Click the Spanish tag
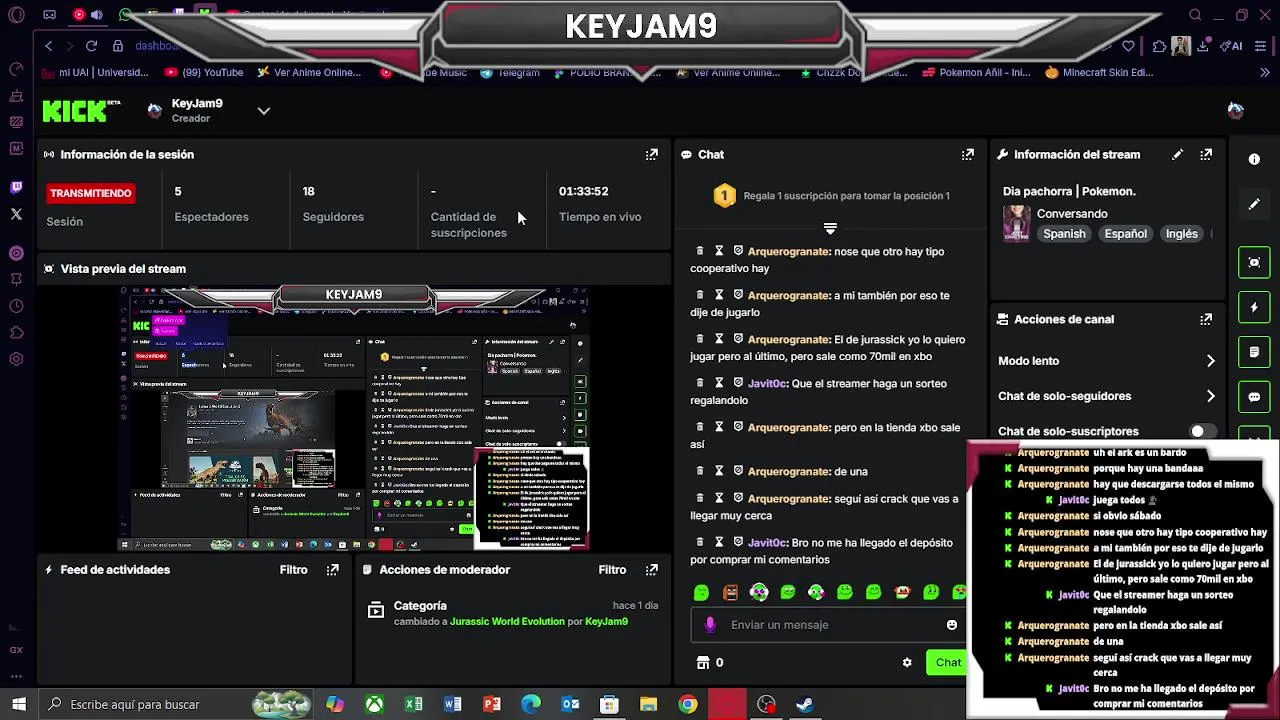The width and height of the screenshot is (1280, 720). (x=1064, y=234)
